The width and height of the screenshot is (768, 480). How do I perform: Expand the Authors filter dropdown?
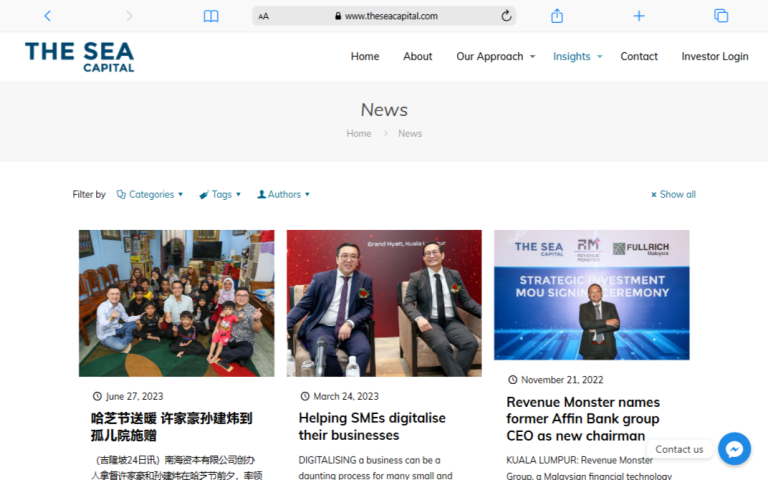(x=284, y=194)
